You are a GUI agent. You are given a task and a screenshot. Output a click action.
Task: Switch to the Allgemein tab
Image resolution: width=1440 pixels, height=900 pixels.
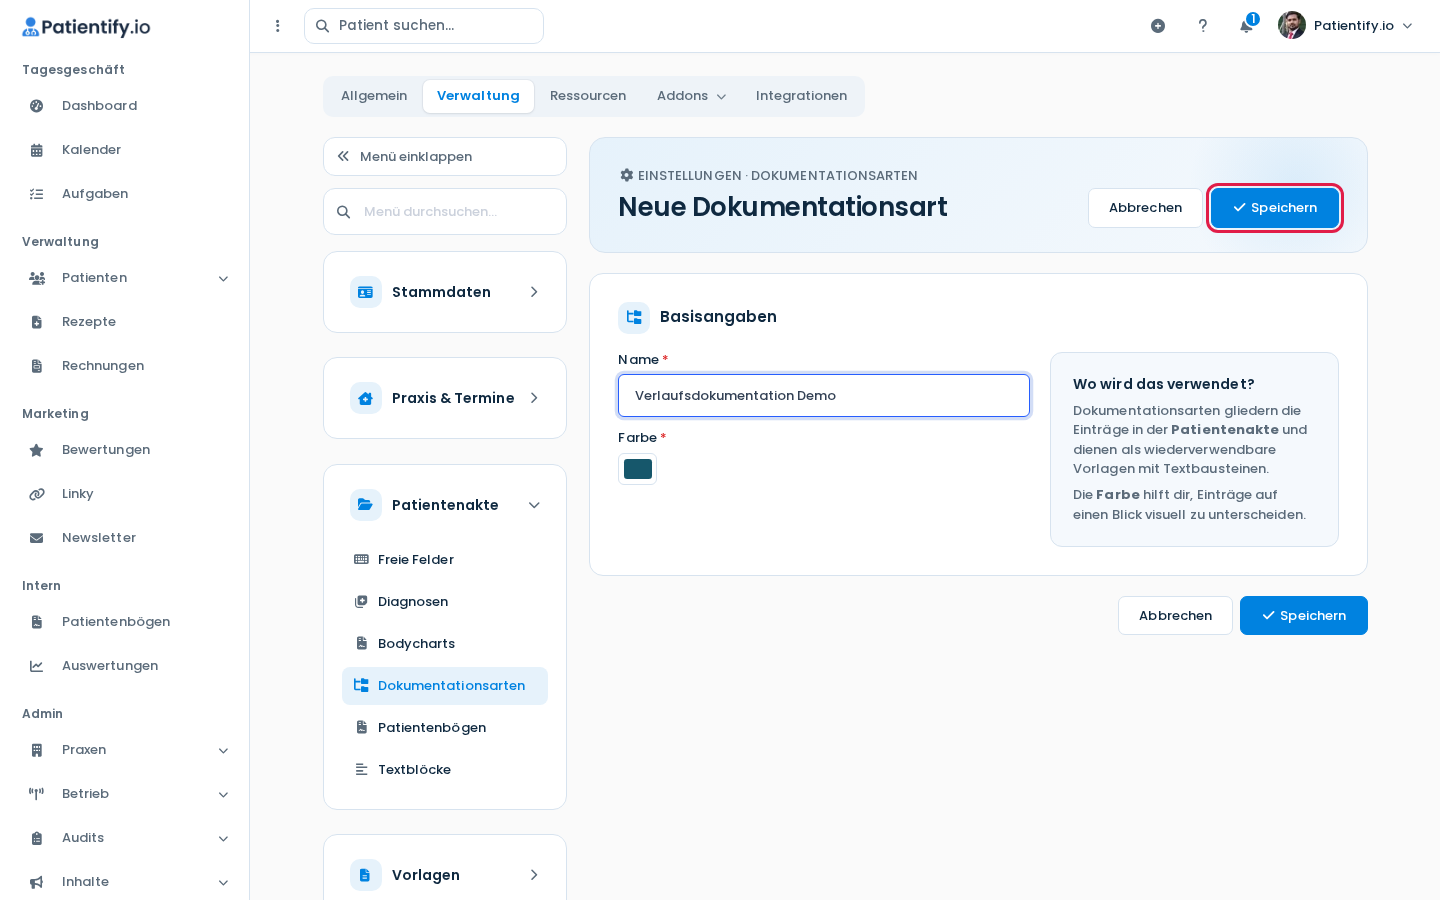coord(374,96)
